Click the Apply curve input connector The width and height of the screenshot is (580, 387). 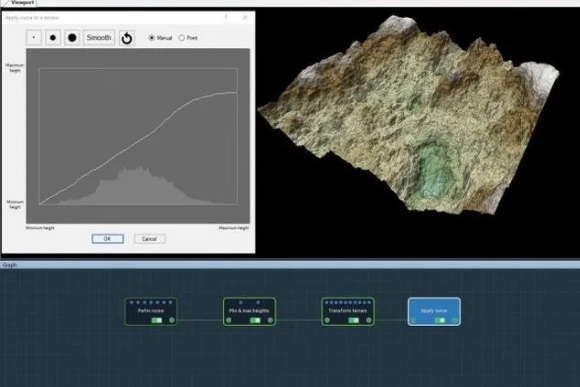[x=414, y=320]
